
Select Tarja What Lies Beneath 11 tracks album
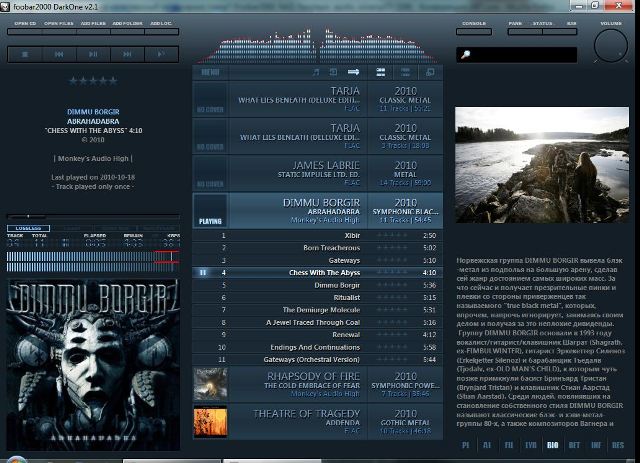318,99
